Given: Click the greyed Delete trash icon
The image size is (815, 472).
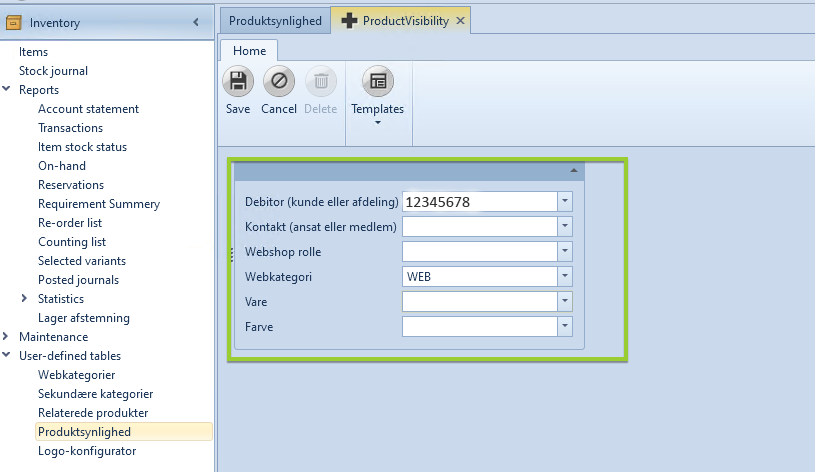Looking at the screenshot, I should pyautogui.click(x=321, y=82).
